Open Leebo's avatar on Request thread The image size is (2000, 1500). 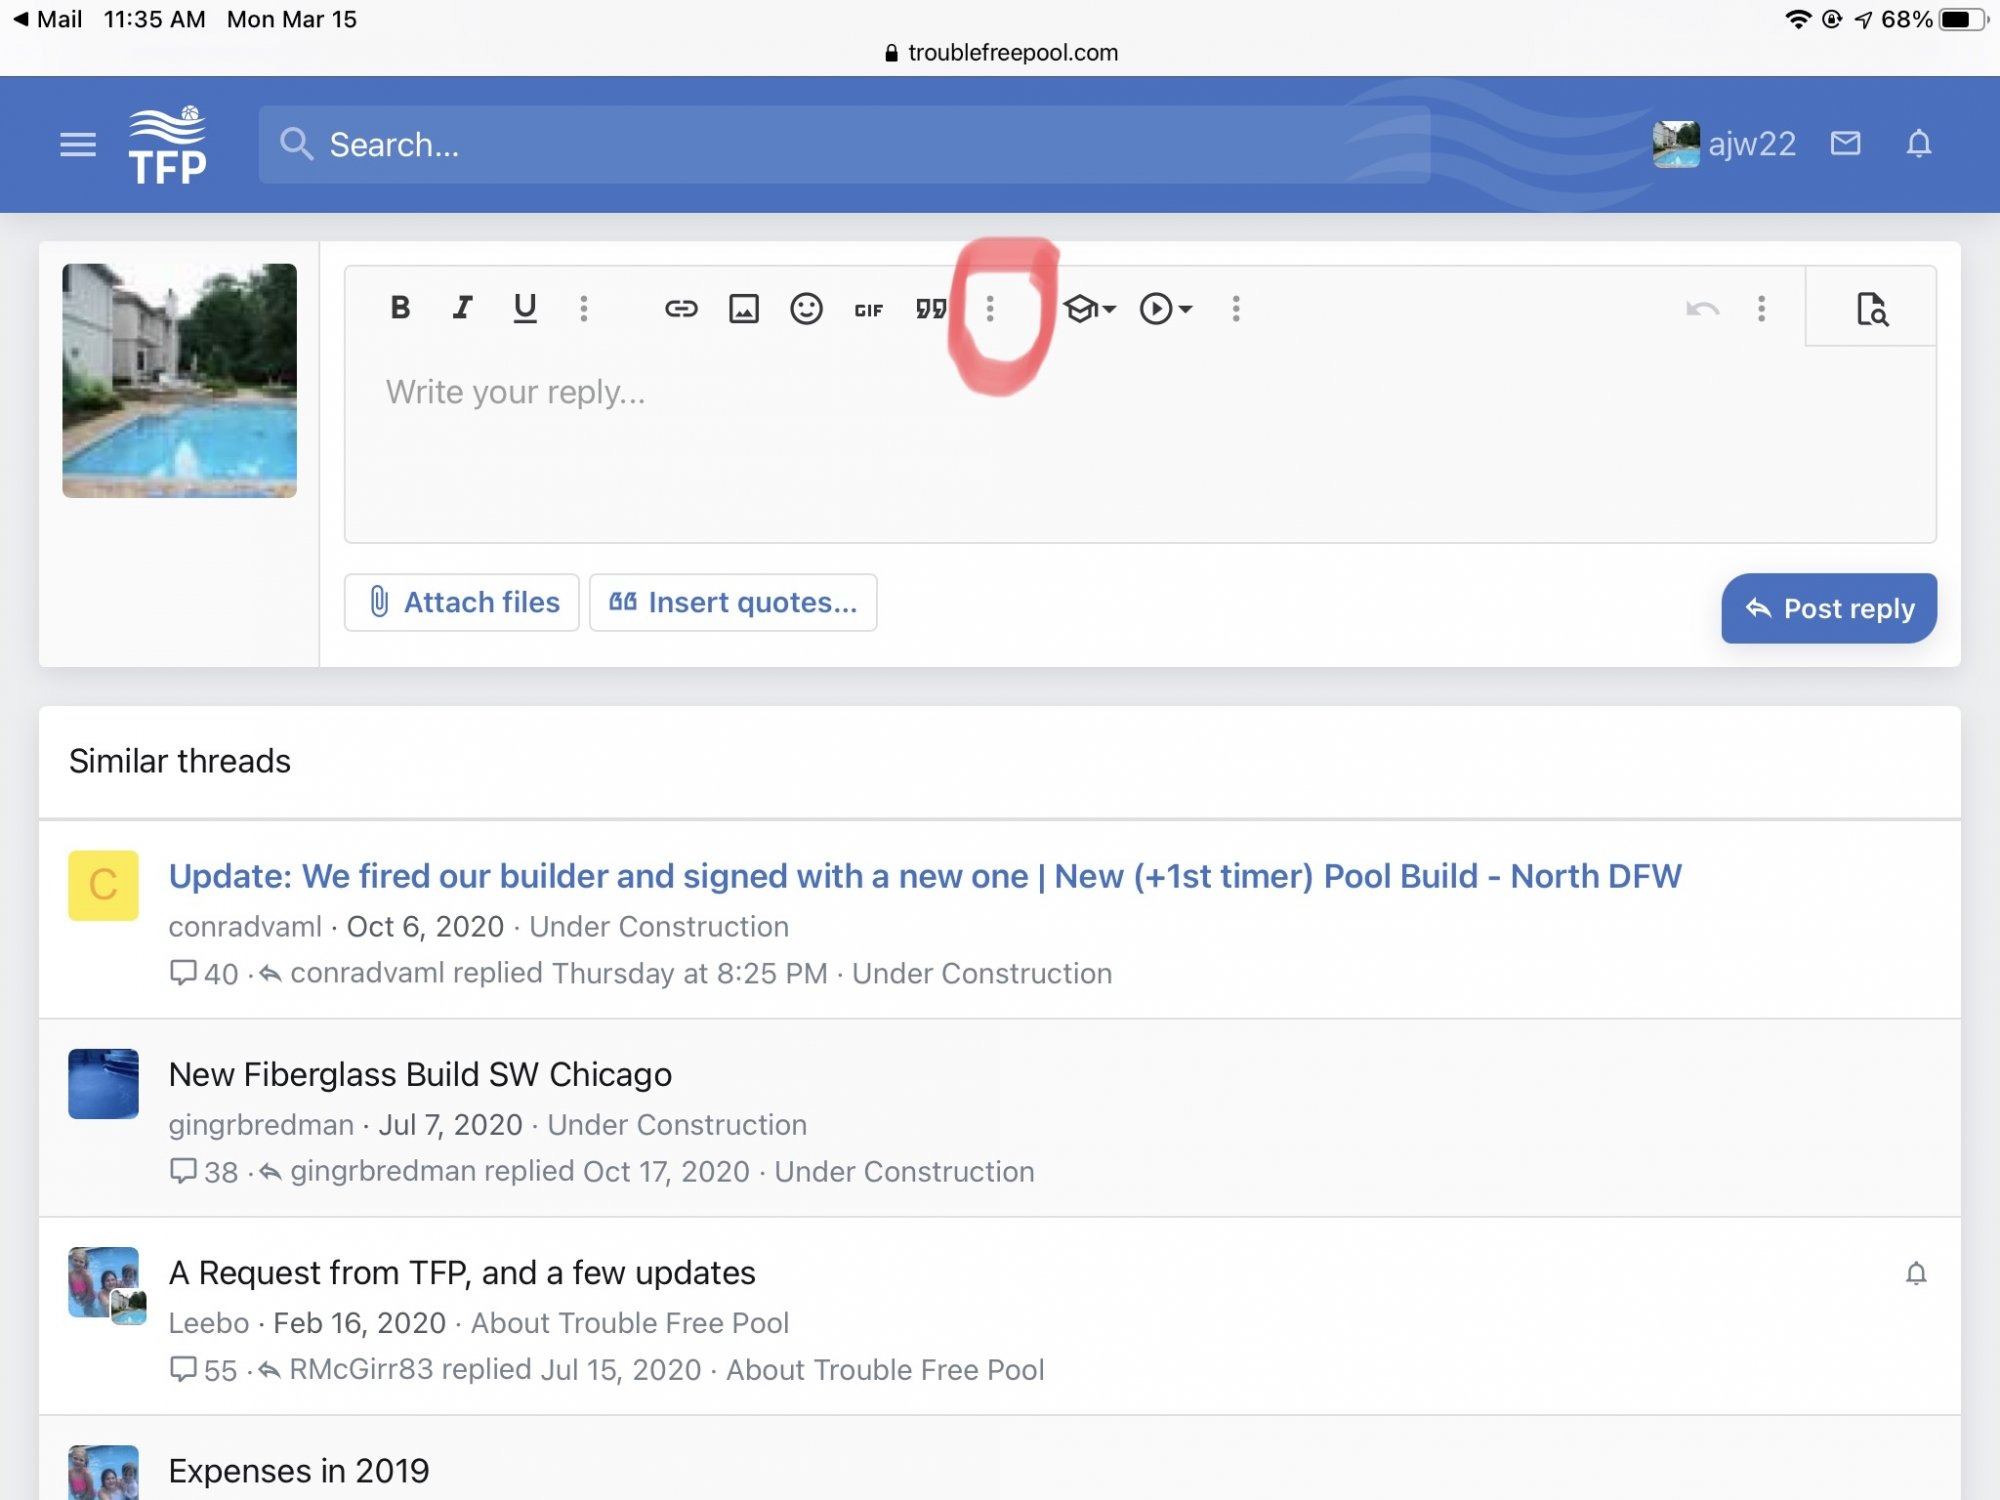[103, 1281]
